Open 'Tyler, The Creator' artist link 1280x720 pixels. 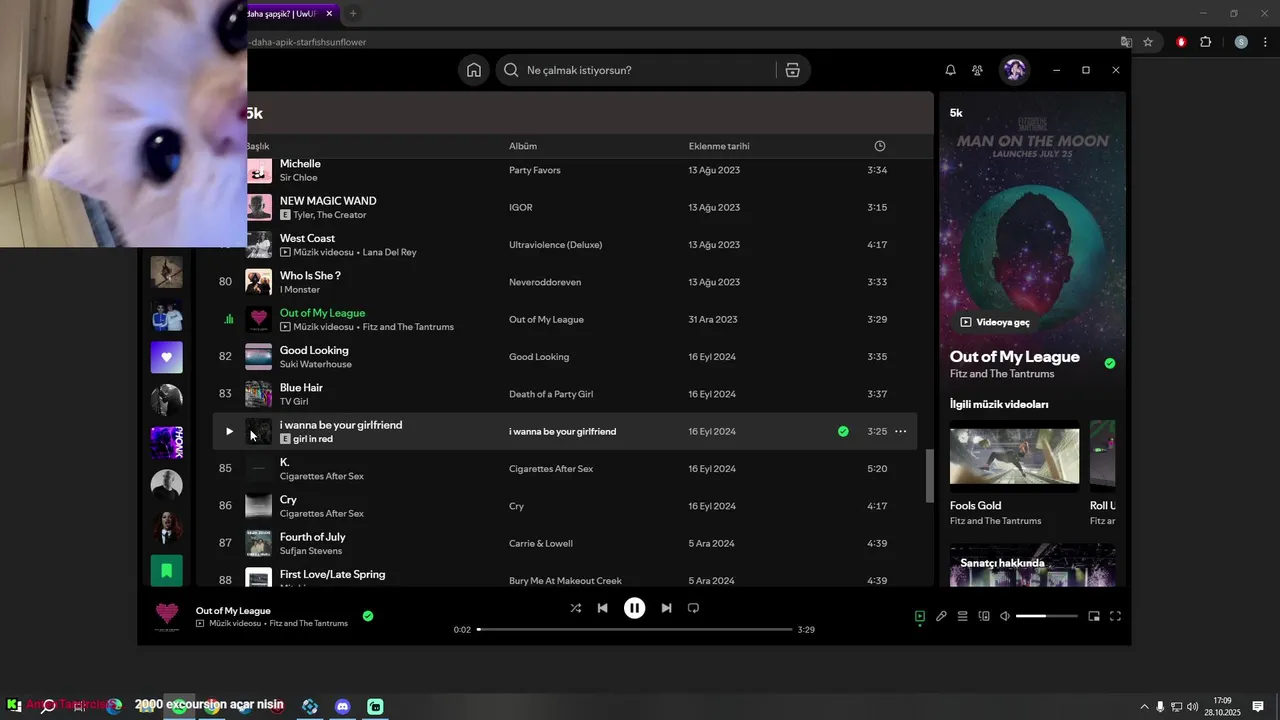(330, 215)
